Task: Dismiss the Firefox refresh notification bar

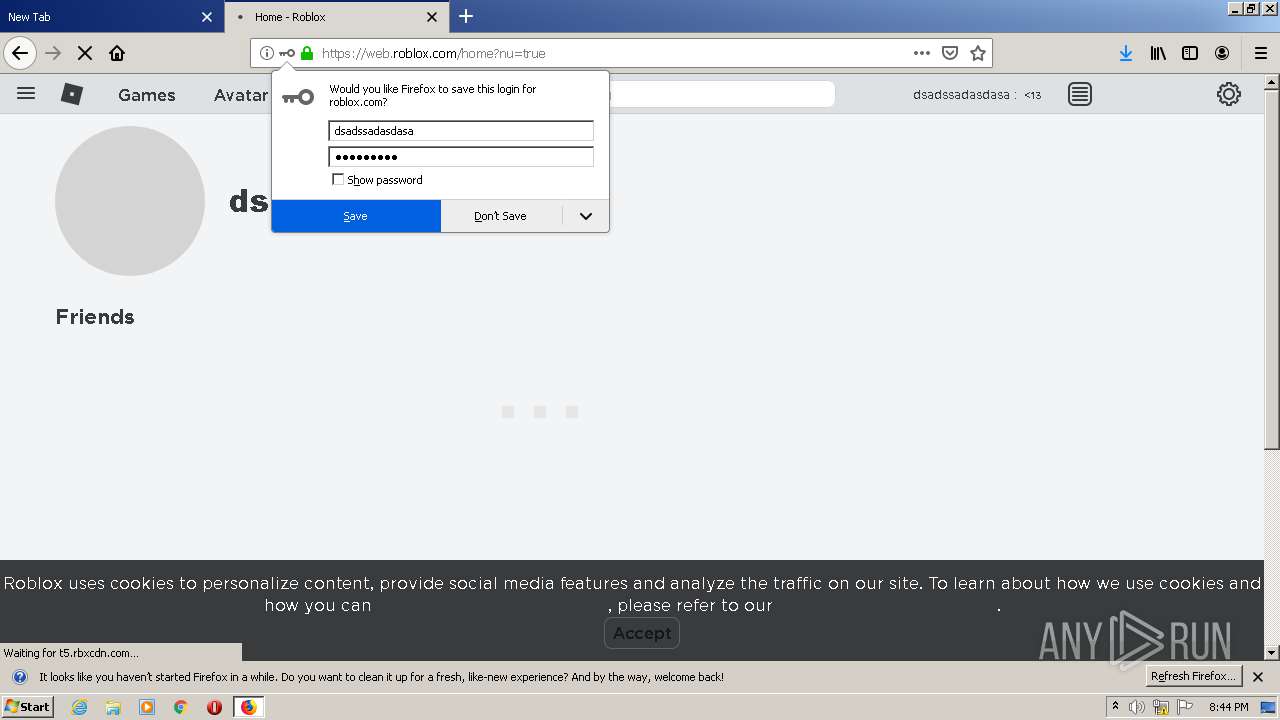Action: (1258, 677)
